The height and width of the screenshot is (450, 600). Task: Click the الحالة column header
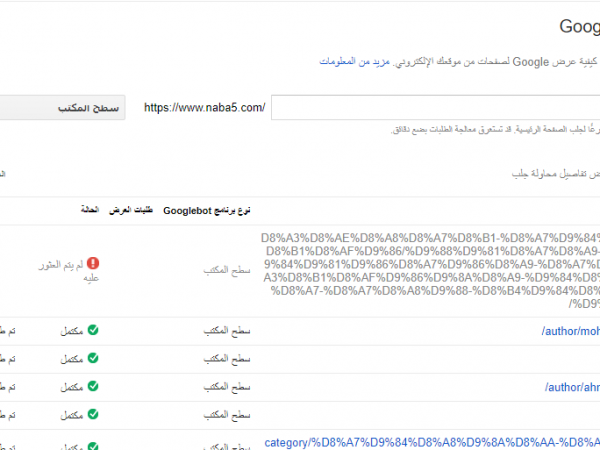tap(89, 211)
